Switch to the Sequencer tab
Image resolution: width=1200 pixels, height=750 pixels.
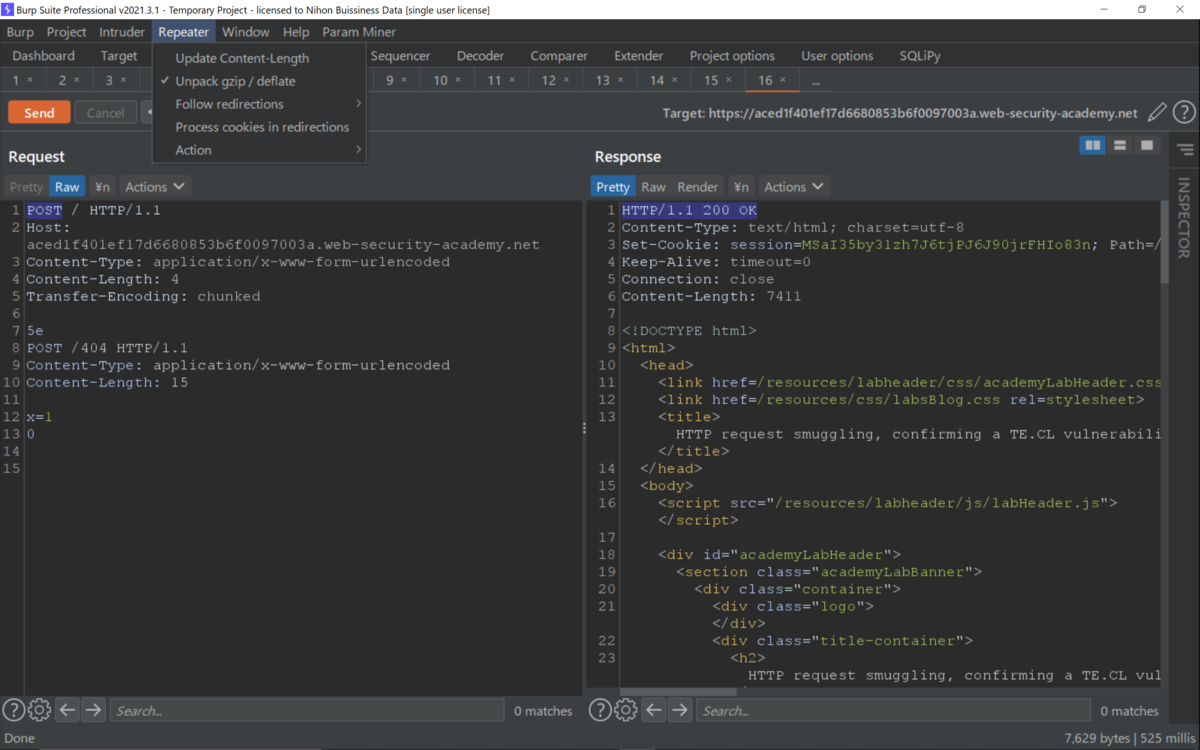coord(400,56)
